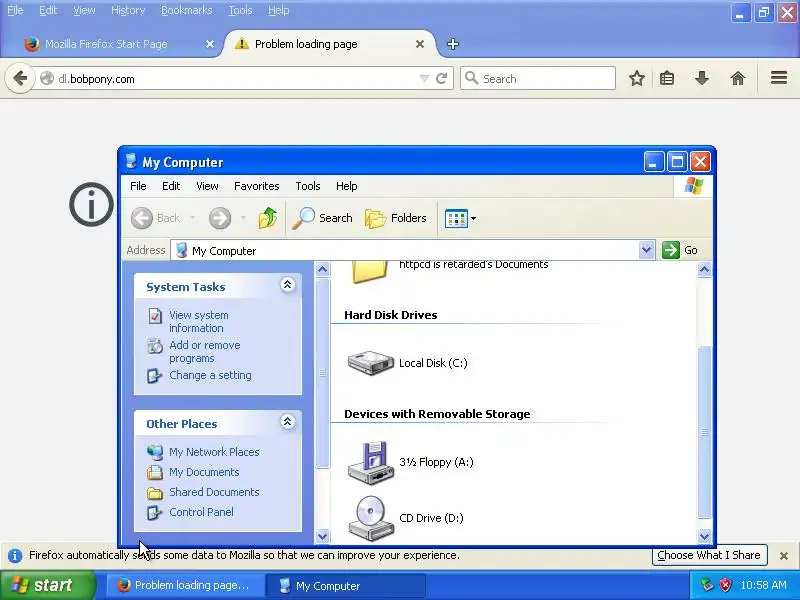Image resolution: width=800 pixels, height=600 pixels.
Task: Open the Firefox hamburger menu
Action: [779, 78]
